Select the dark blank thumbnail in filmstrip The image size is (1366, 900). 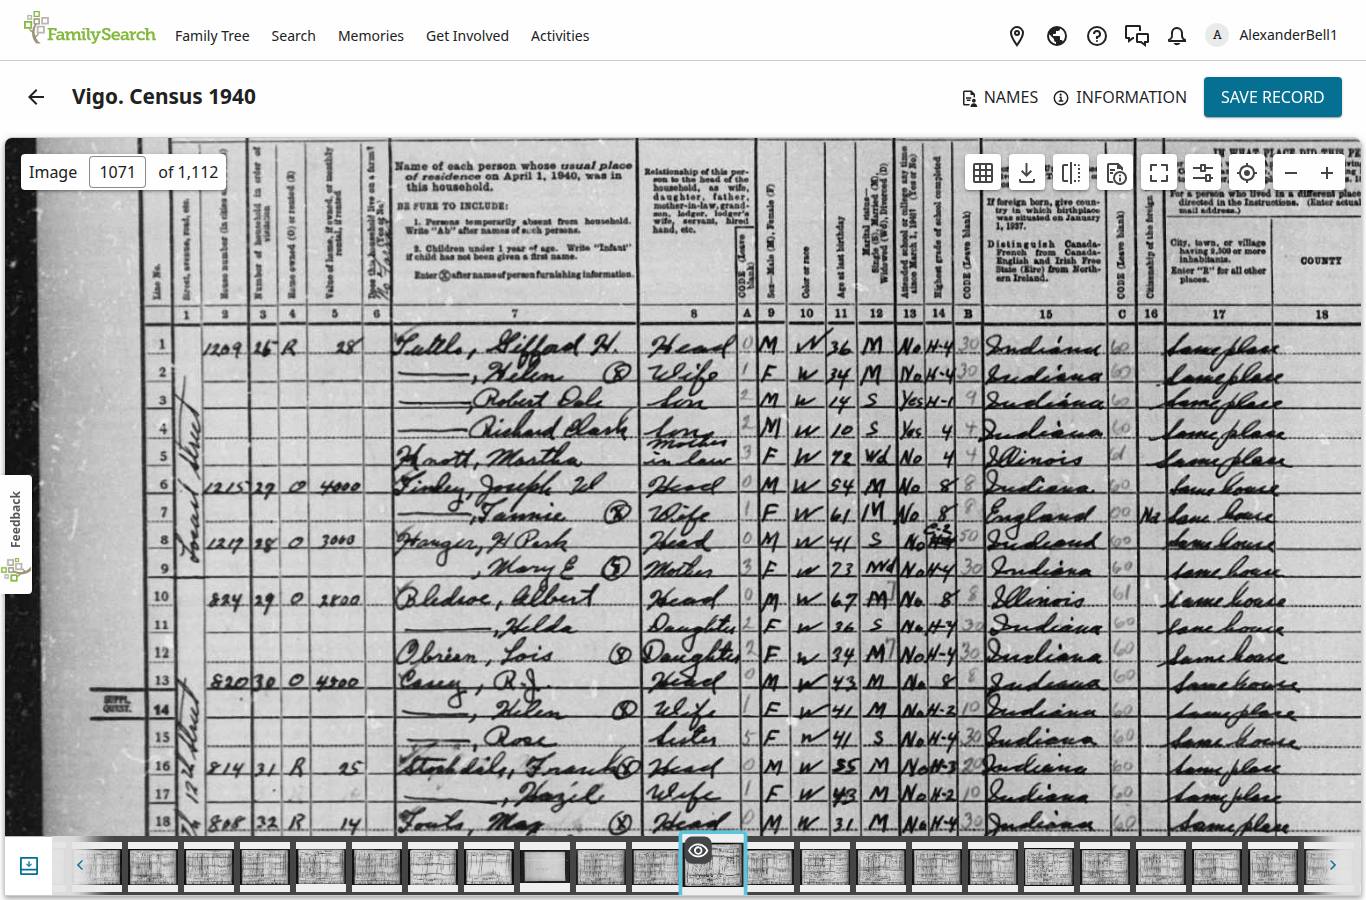(545, 866)
